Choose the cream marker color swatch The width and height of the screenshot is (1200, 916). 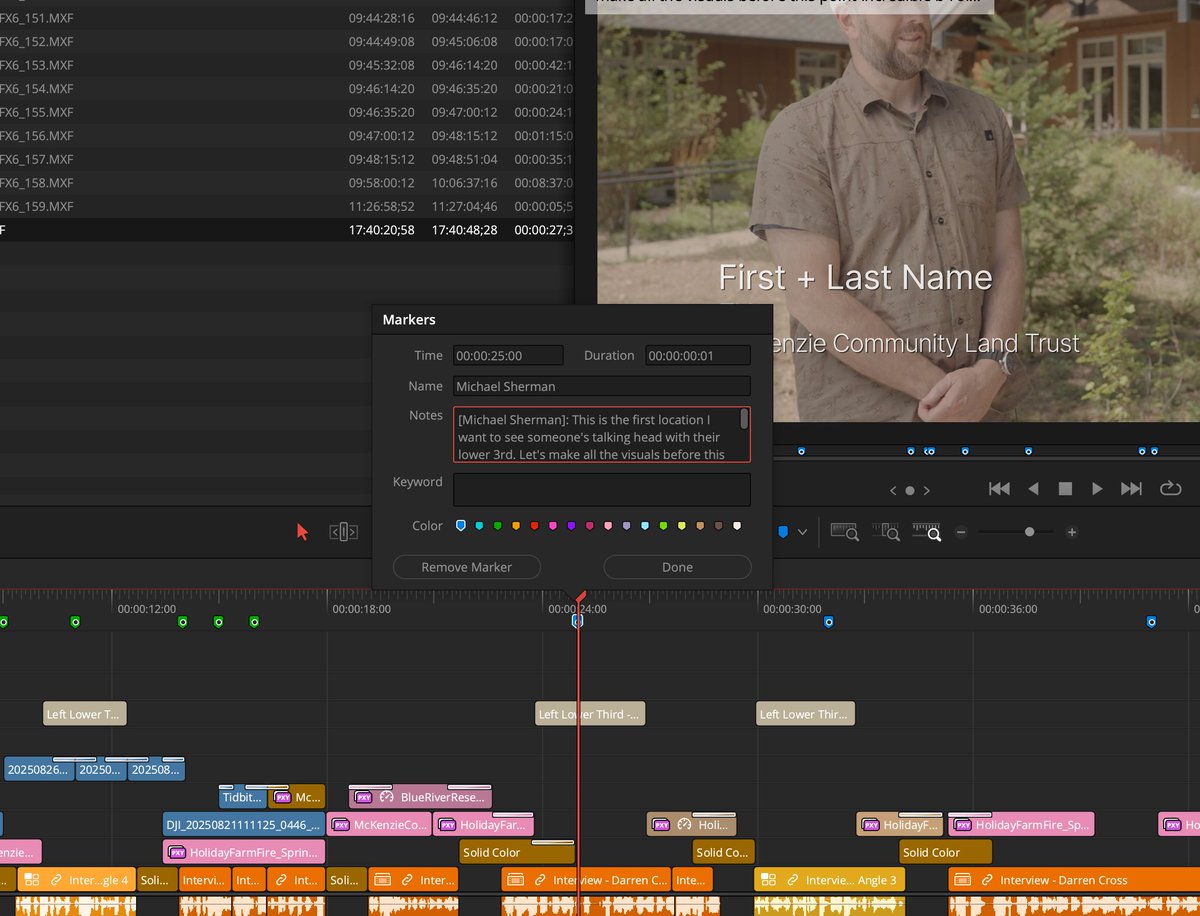[737, 526]
